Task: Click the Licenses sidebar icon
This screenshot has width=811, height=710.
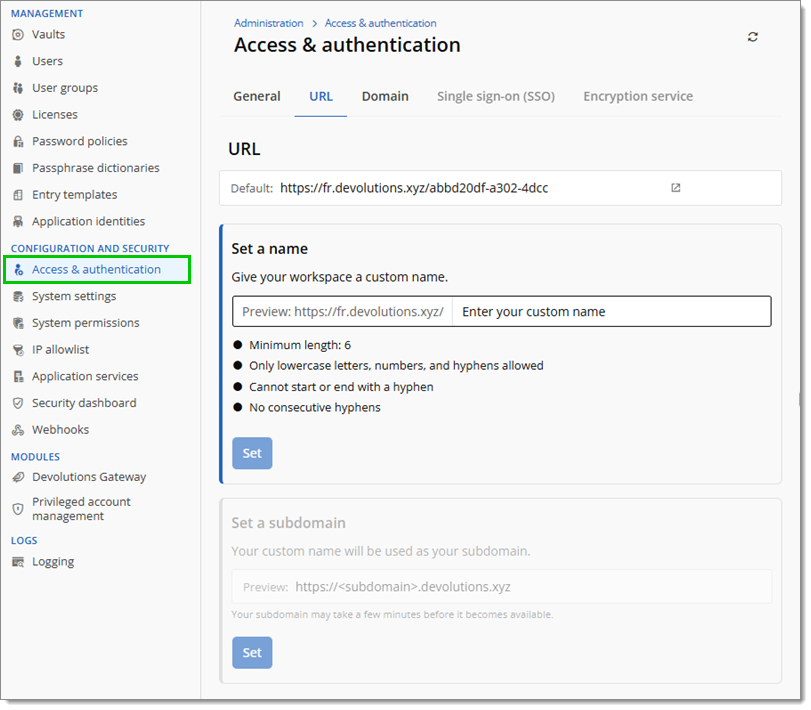Action: [x=18, y=115]
